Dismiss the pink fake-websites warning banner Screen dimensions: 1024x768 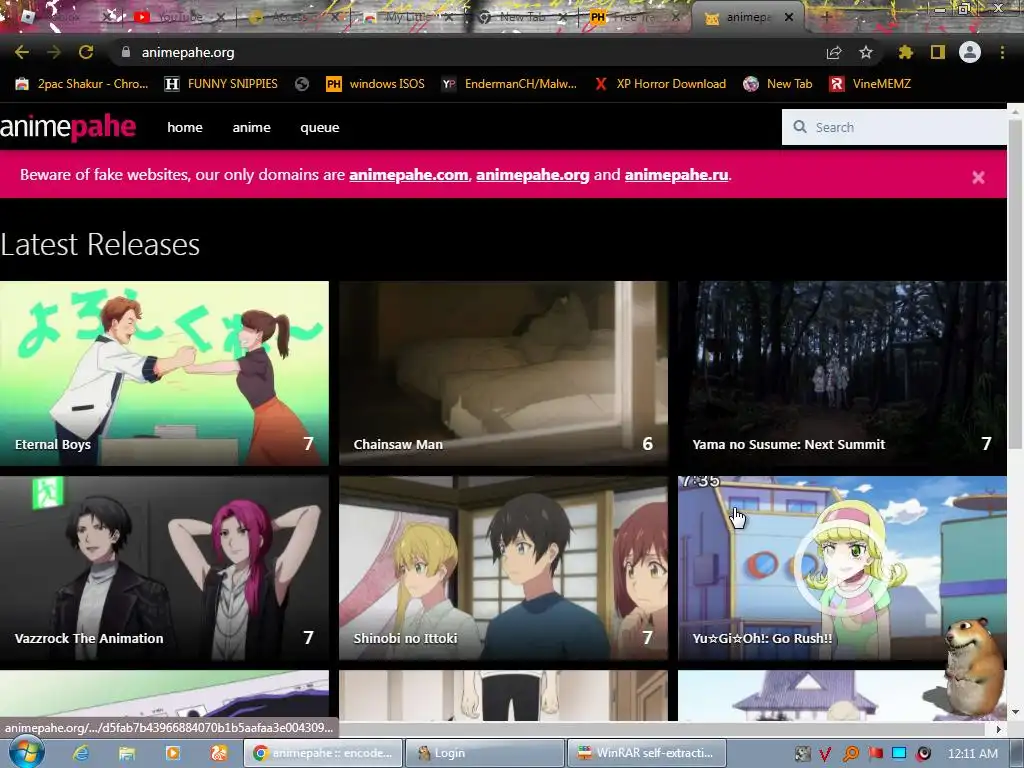[x=978, y=177]
